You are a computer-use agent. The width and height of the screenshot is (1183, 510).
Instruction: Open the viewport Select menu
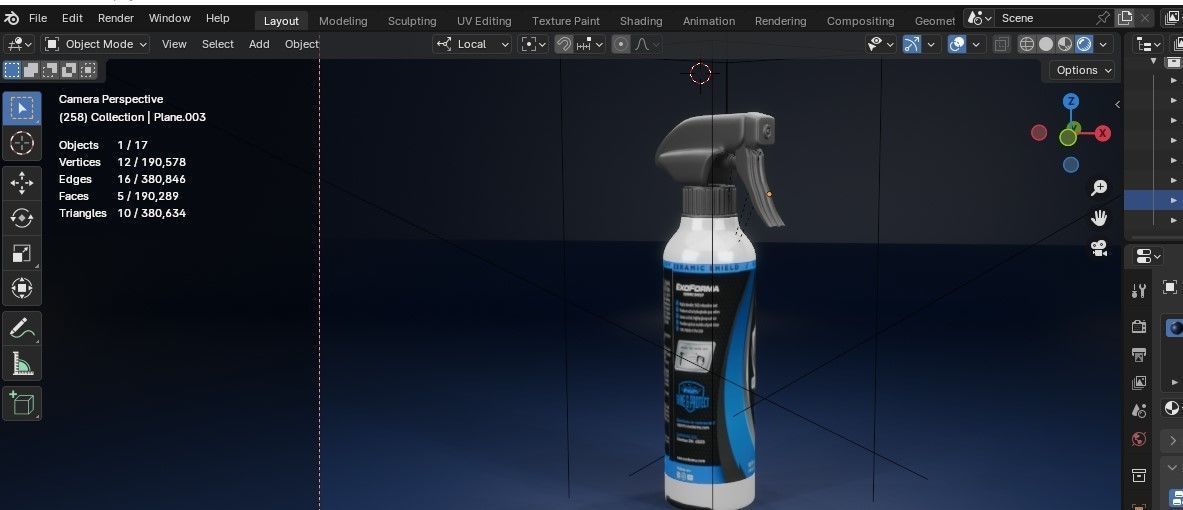tap(217, 45)
